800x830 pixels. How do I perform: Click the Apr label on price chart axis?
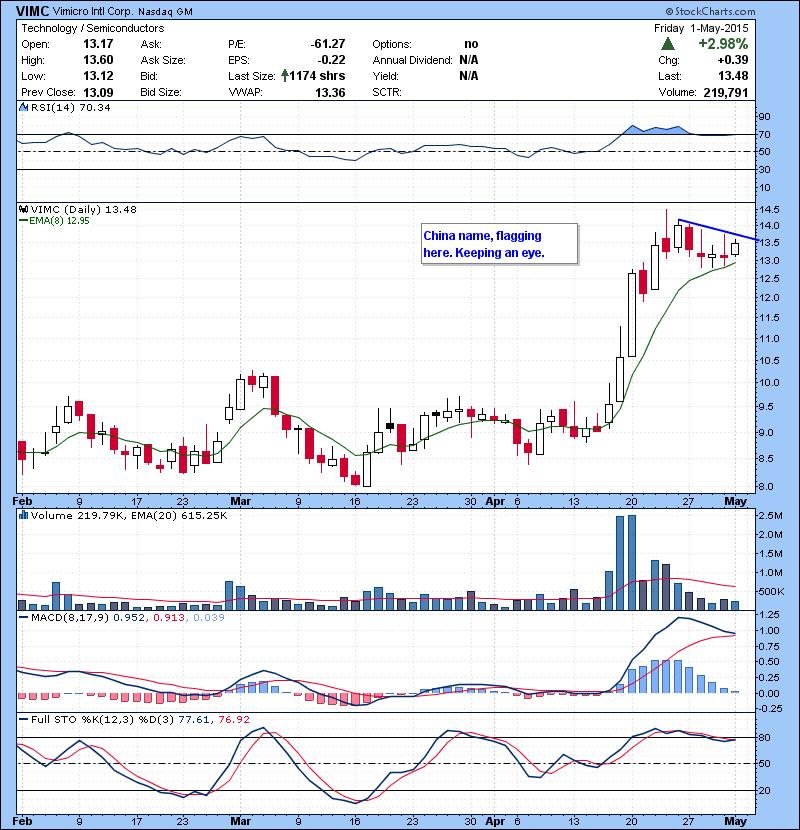click(495, 501)
